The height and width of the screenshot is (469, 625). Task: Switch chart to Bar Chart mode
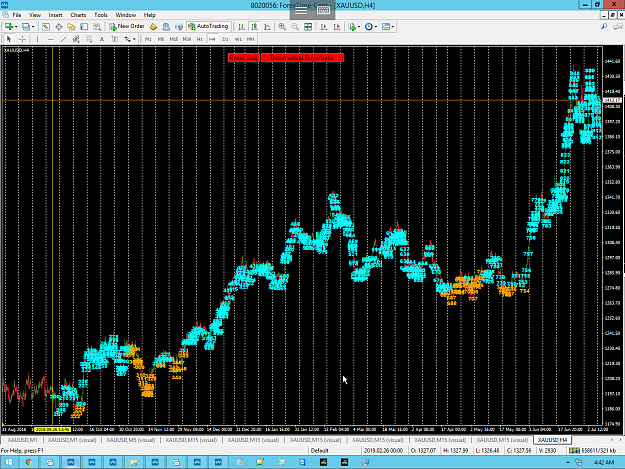point(242,27)
